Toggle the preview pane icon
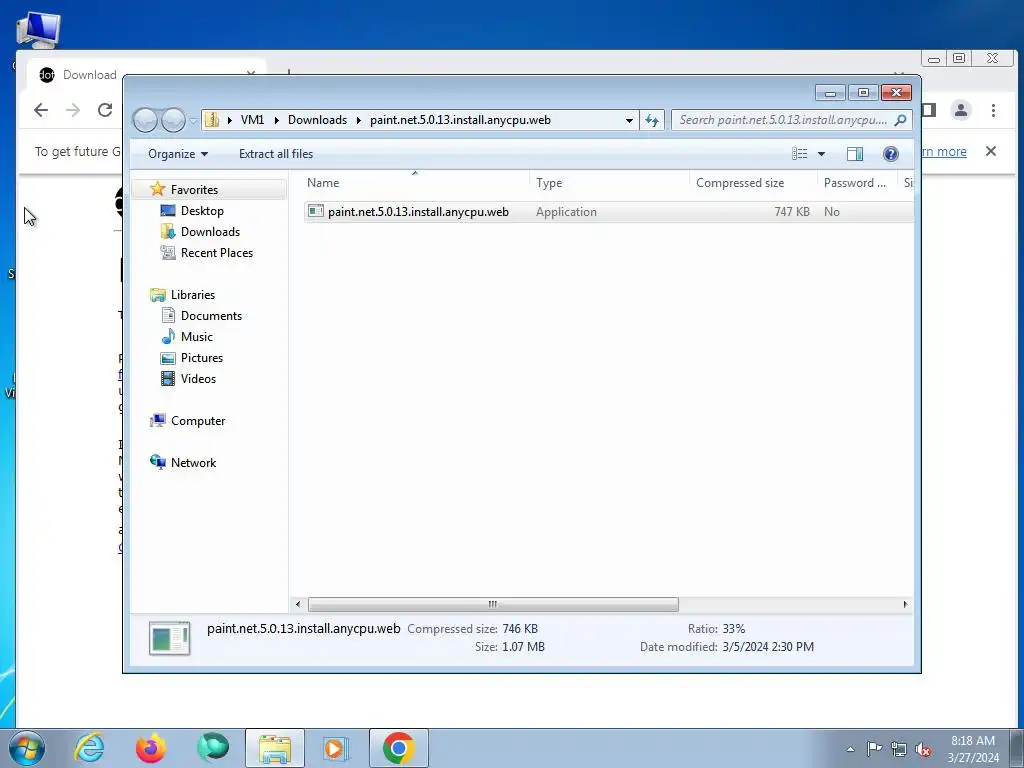 coord(854,153)
